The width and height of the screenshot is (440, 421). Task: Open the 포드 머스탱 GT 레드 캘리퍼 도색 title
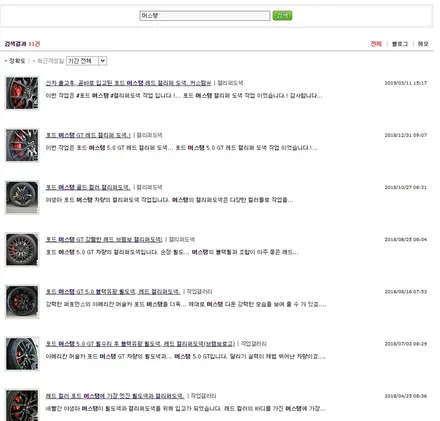(88, 135)
